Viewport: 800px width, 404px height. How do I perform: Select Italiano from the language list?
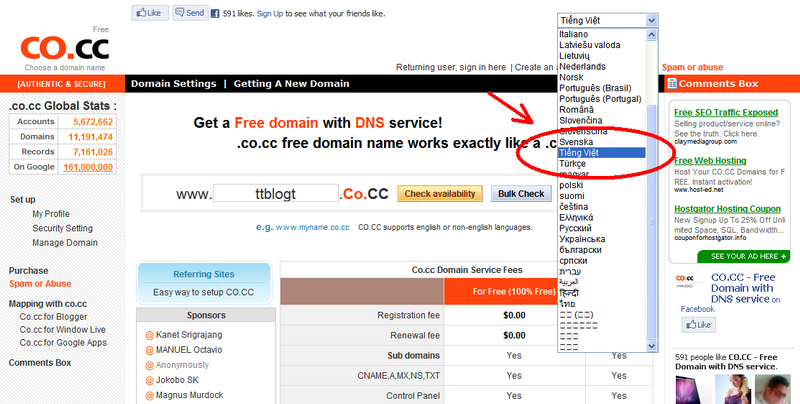(573, 34)
